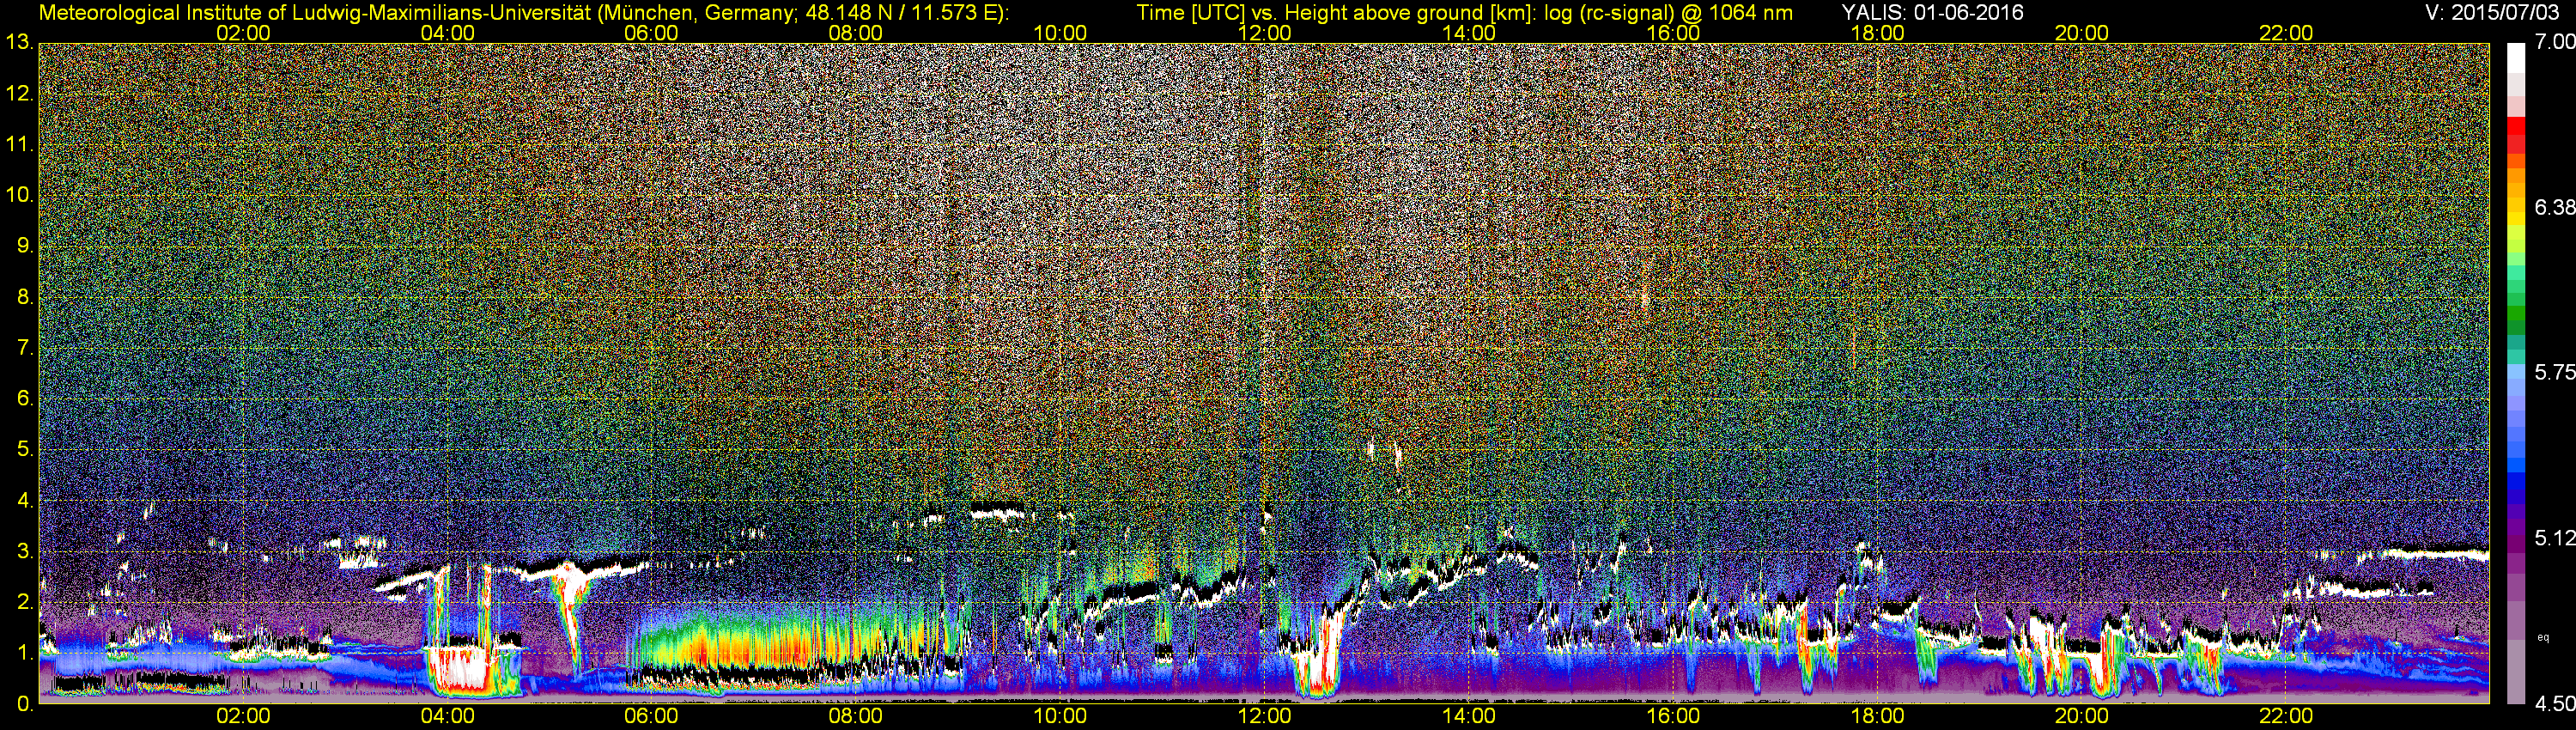Click the small 'eq' label beside the color scale
This screenshot has height=730, width=2576.
pos(2543,637)
